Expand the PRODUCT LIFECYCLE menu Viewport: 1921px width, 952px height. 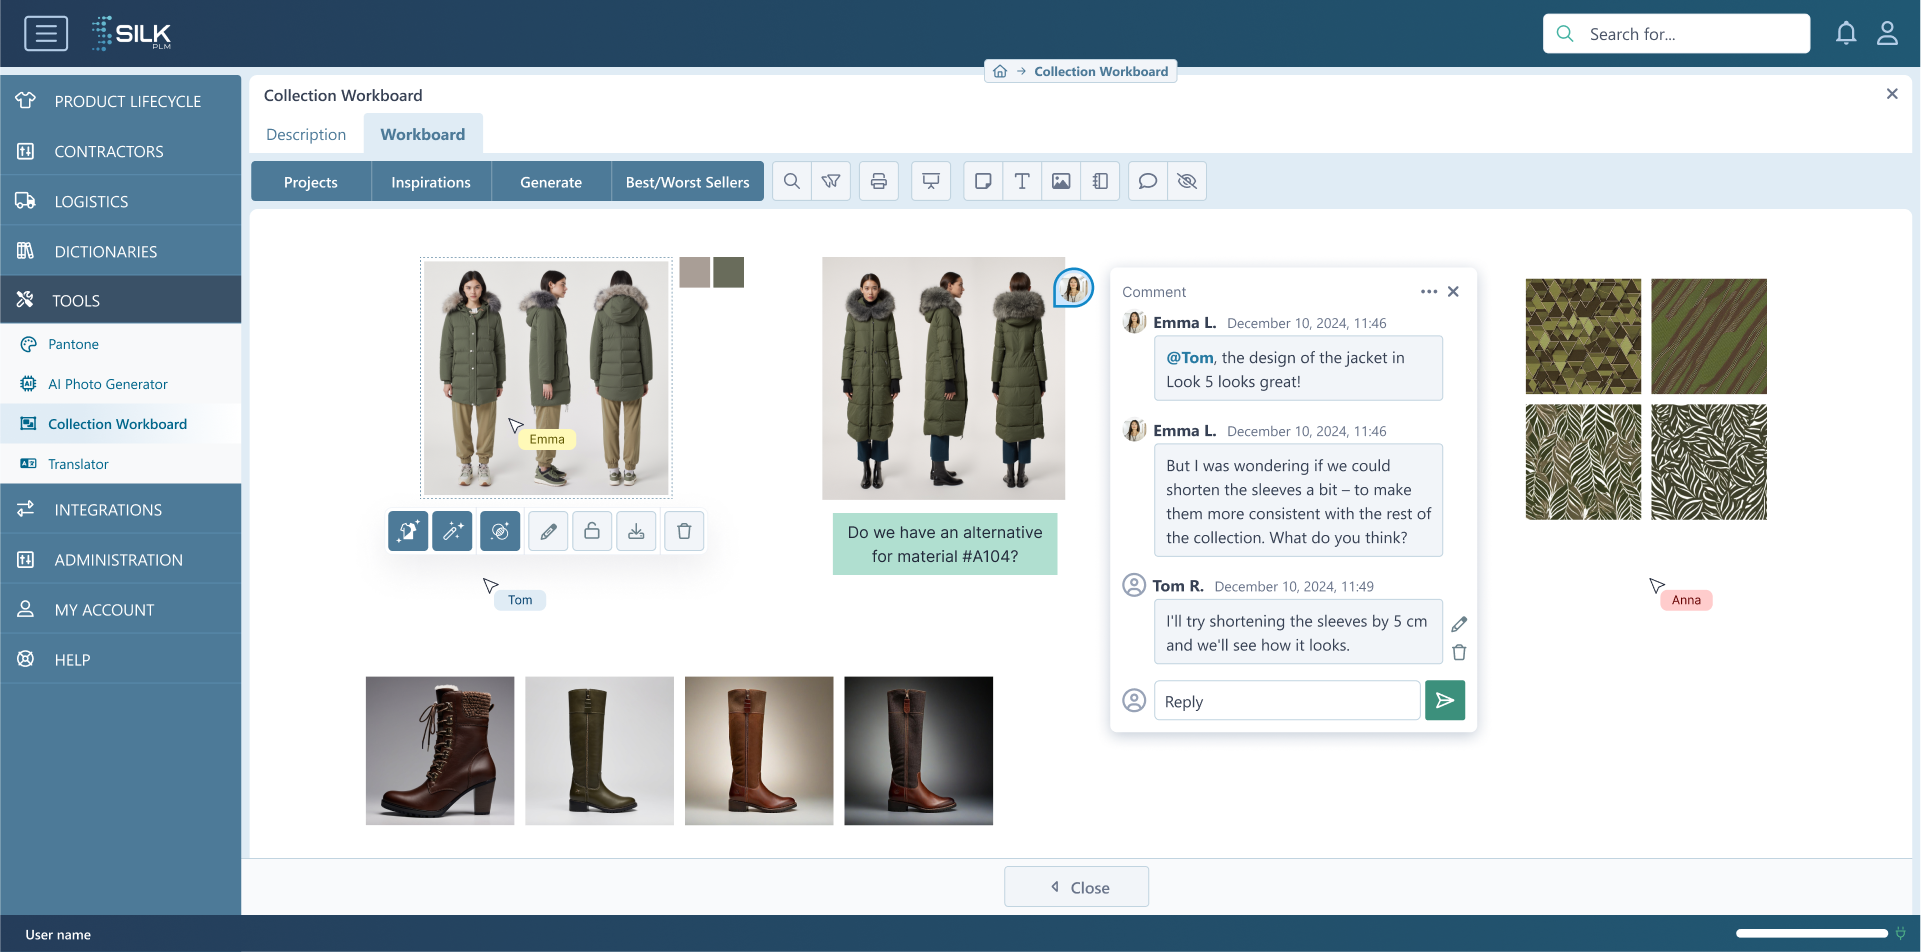pyautogui.click(x=120, y=101)
